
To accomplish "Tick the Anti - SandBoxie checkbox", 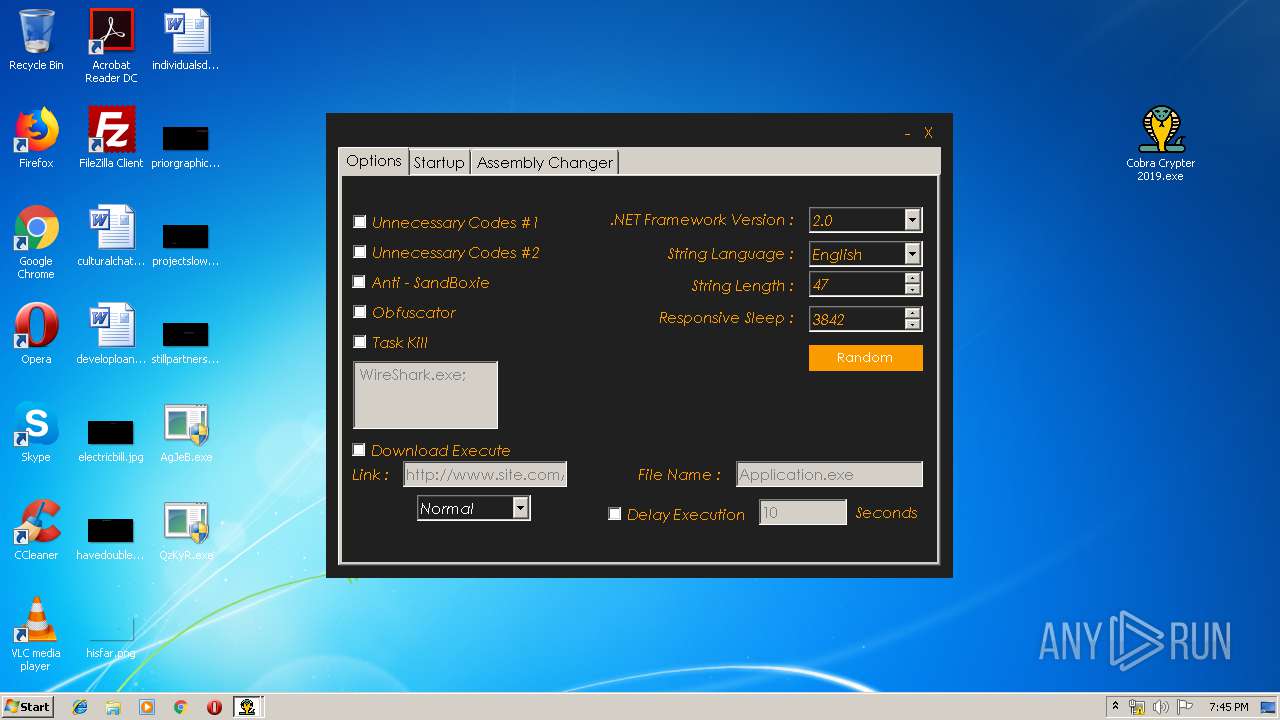I will 360,282.
